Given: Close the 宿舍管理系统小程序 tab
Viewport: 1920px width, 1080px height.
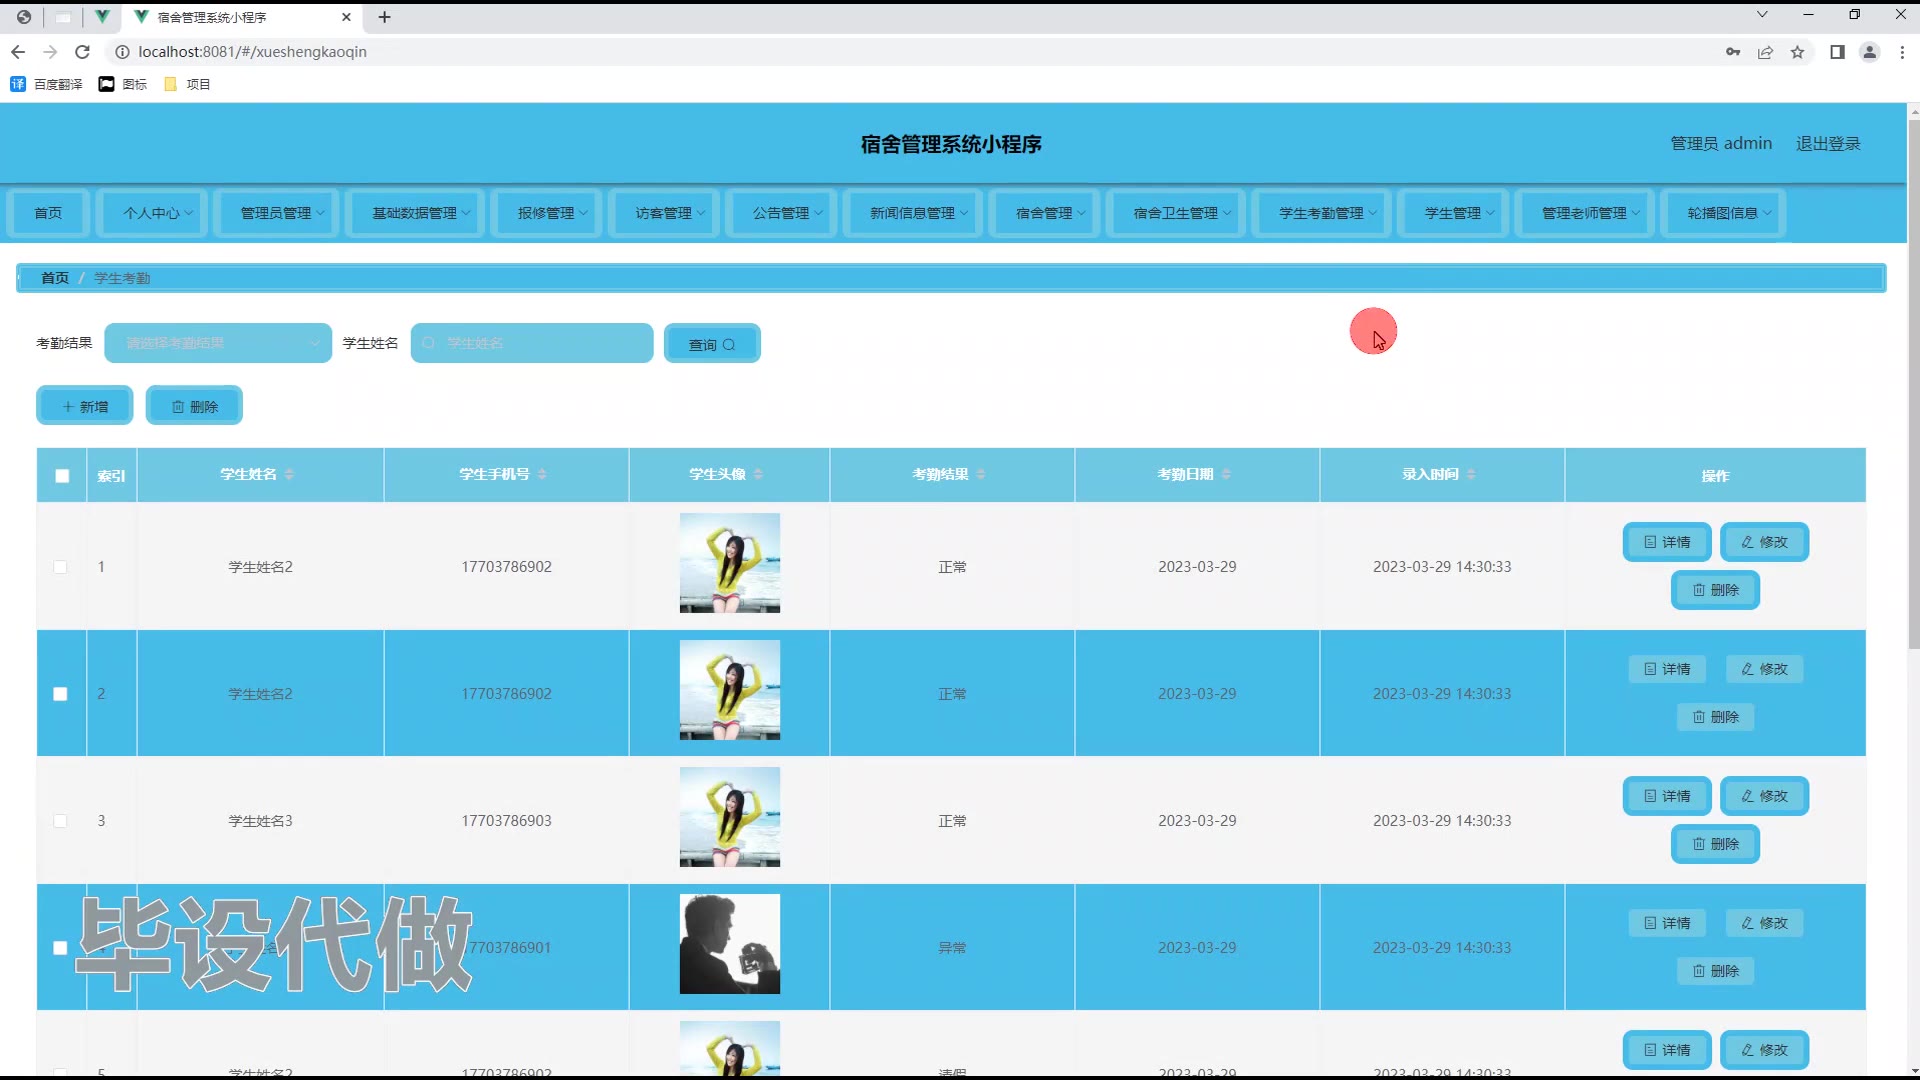Looking at the screenshot, I should click(x=346, y=17).
